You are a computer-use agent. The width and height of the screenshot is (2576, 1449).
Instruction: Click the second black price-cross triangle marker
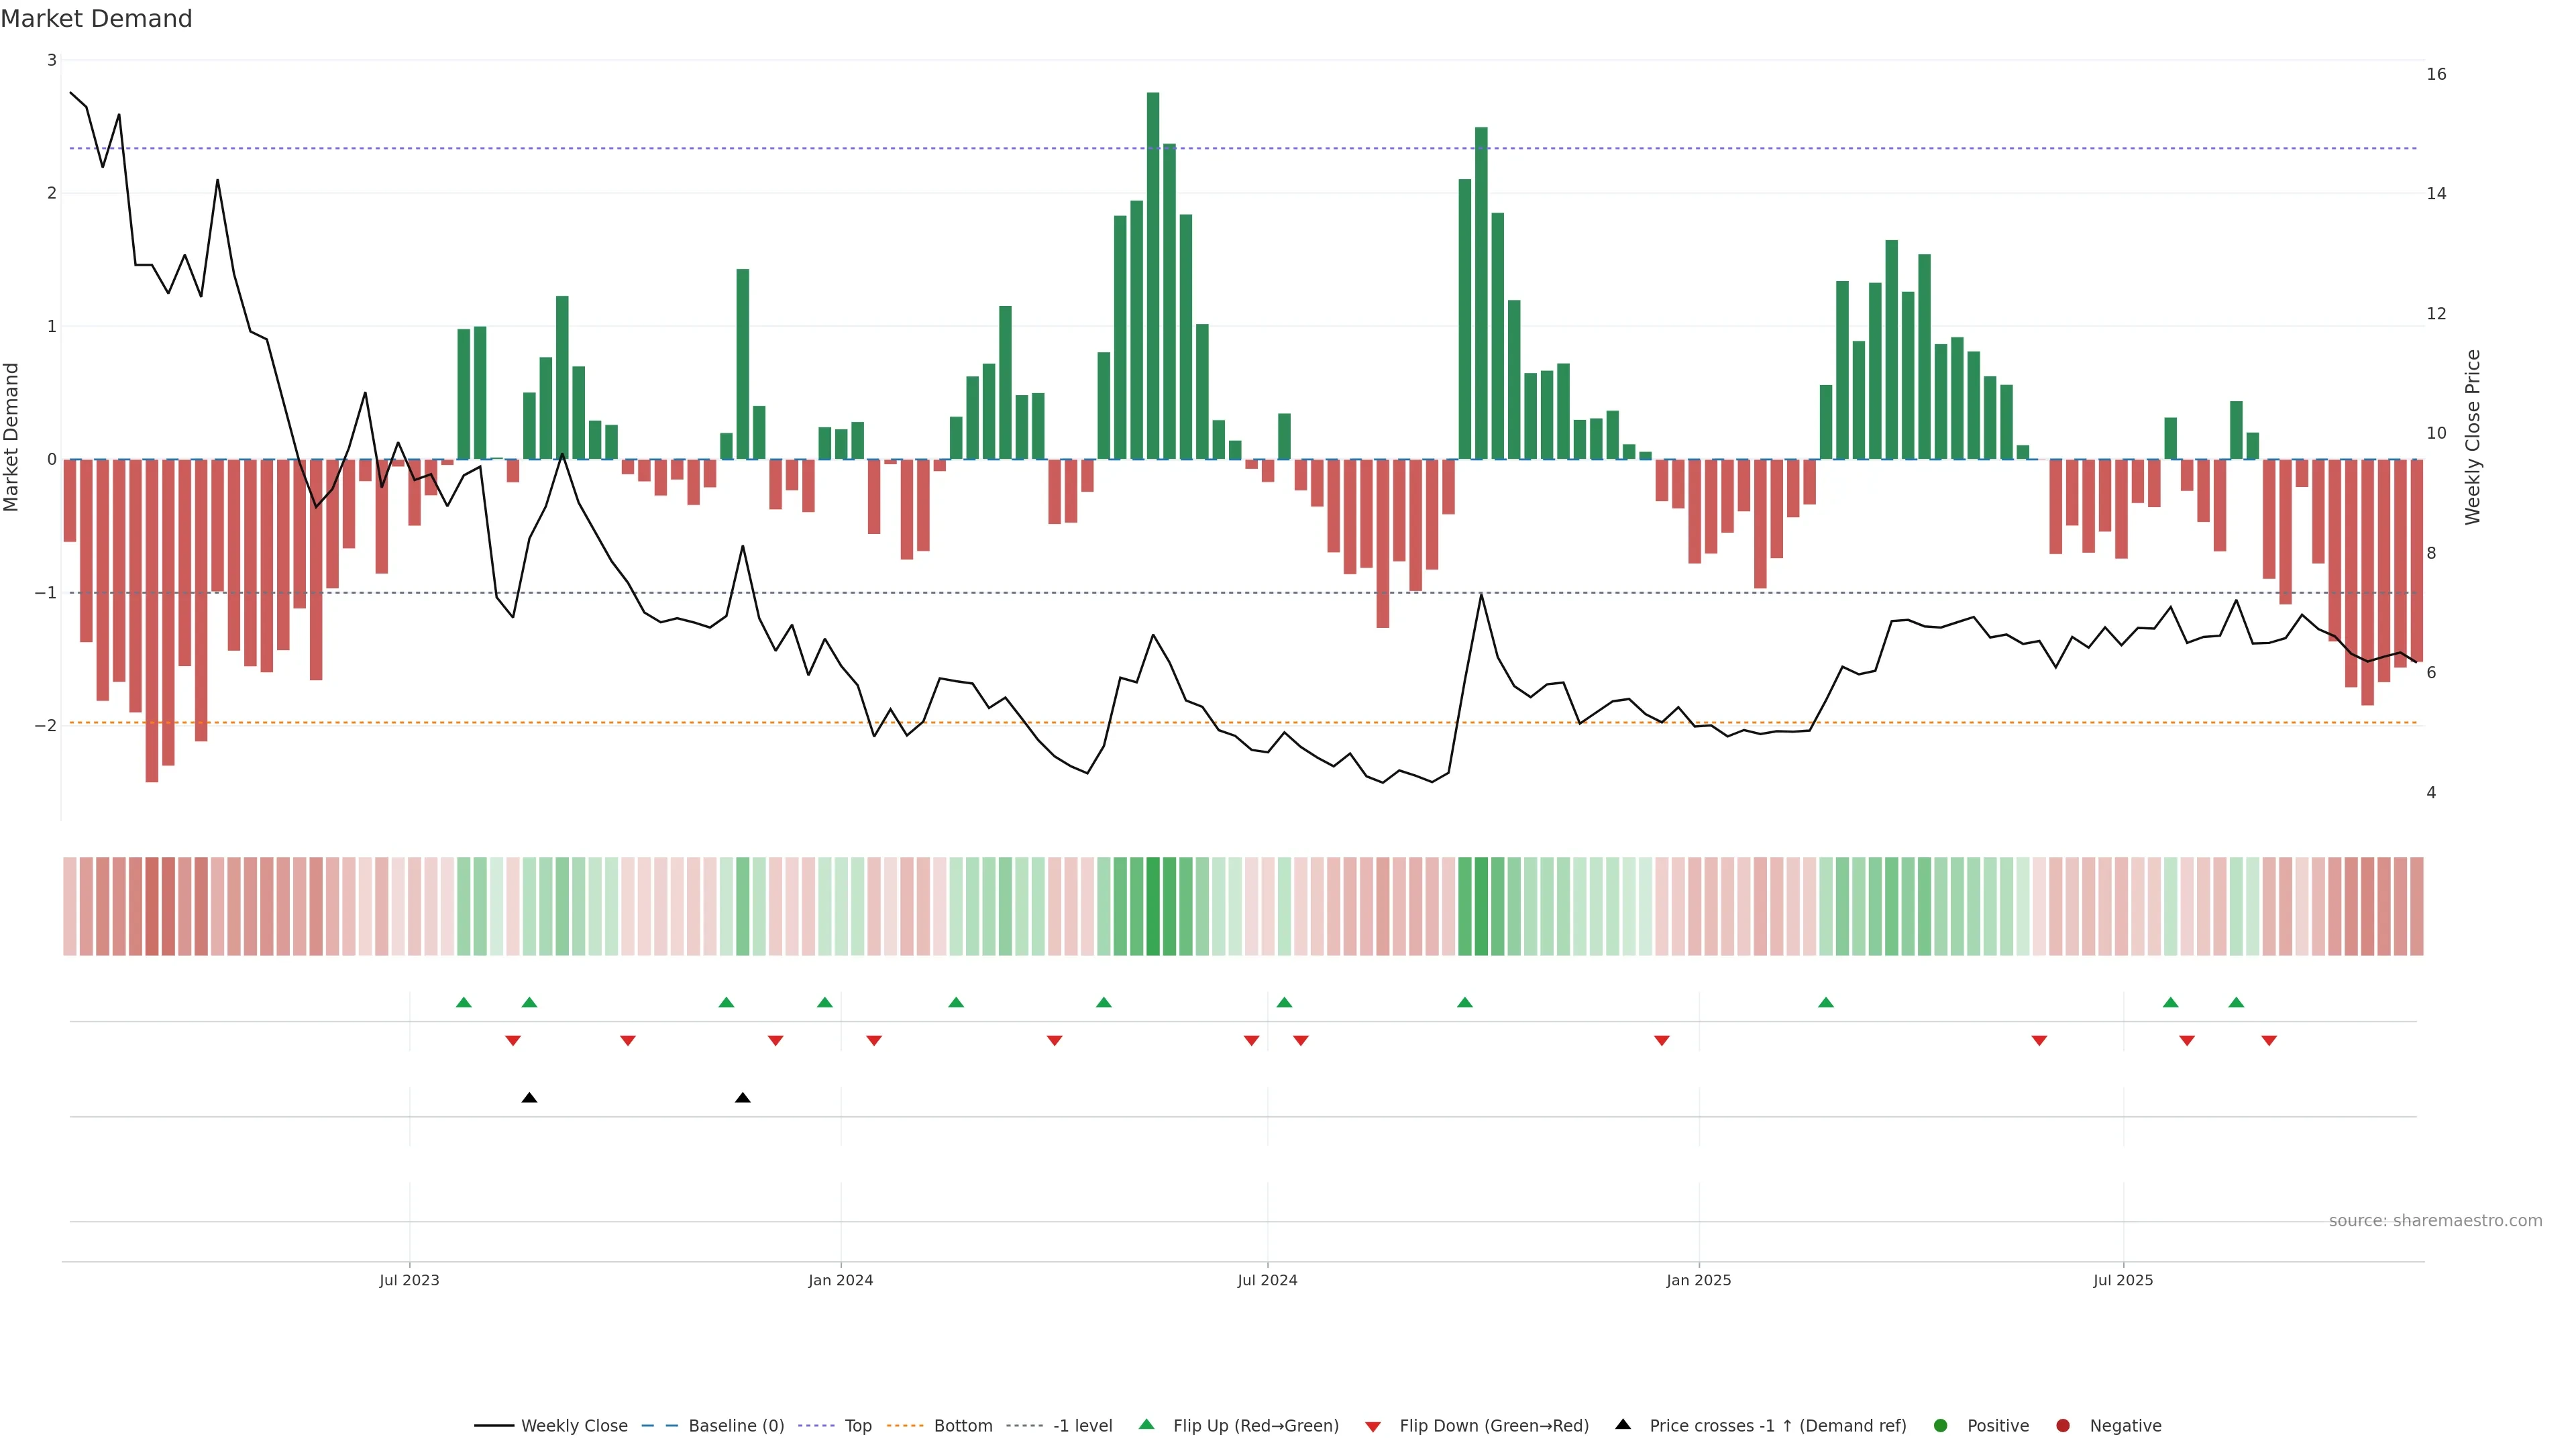[742, 1098]
